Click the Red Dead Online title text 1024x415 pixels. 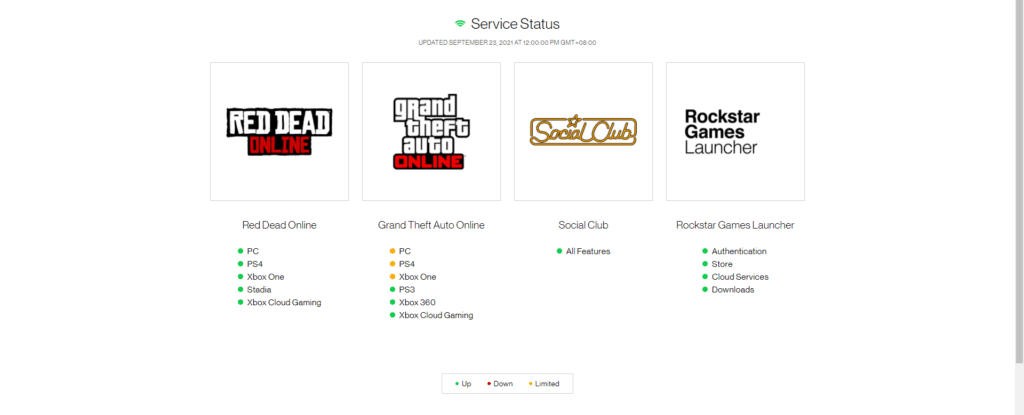coord(279,225)
